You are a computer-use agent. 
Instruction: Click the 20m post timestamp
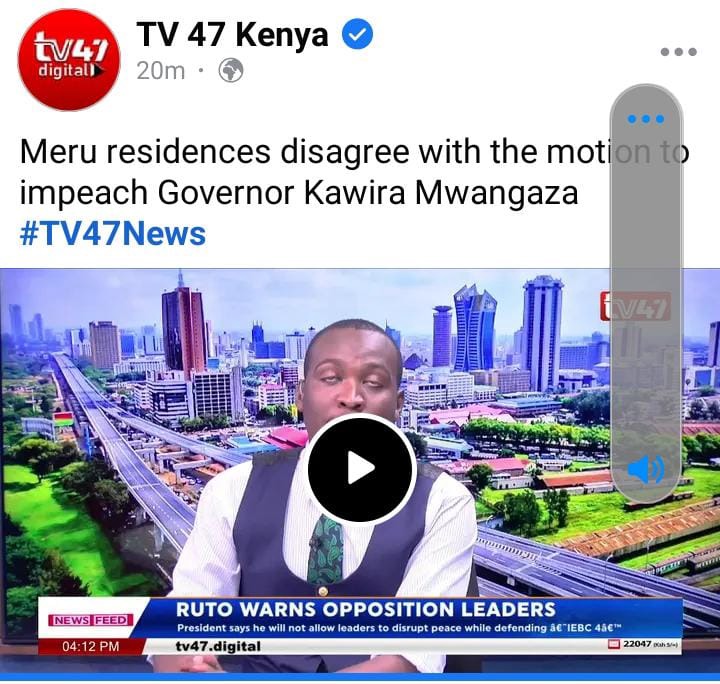pos(161,71)
